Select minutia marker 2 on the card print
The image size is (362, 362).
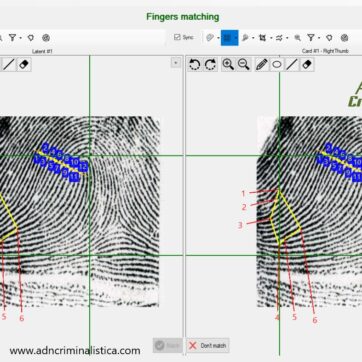(x=329, y=147)
